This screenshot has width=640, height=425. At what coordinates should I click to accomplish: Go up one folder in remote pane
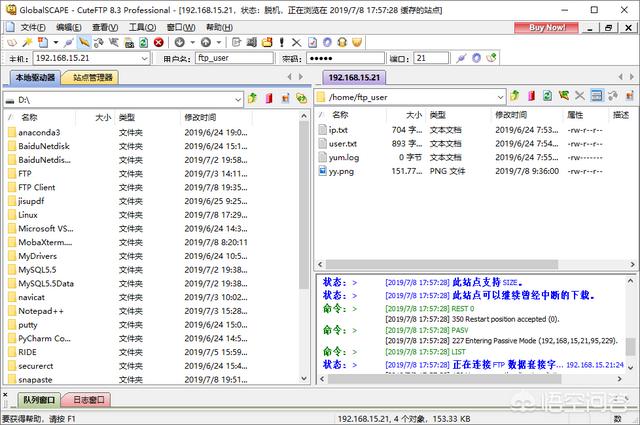(515, 96)
